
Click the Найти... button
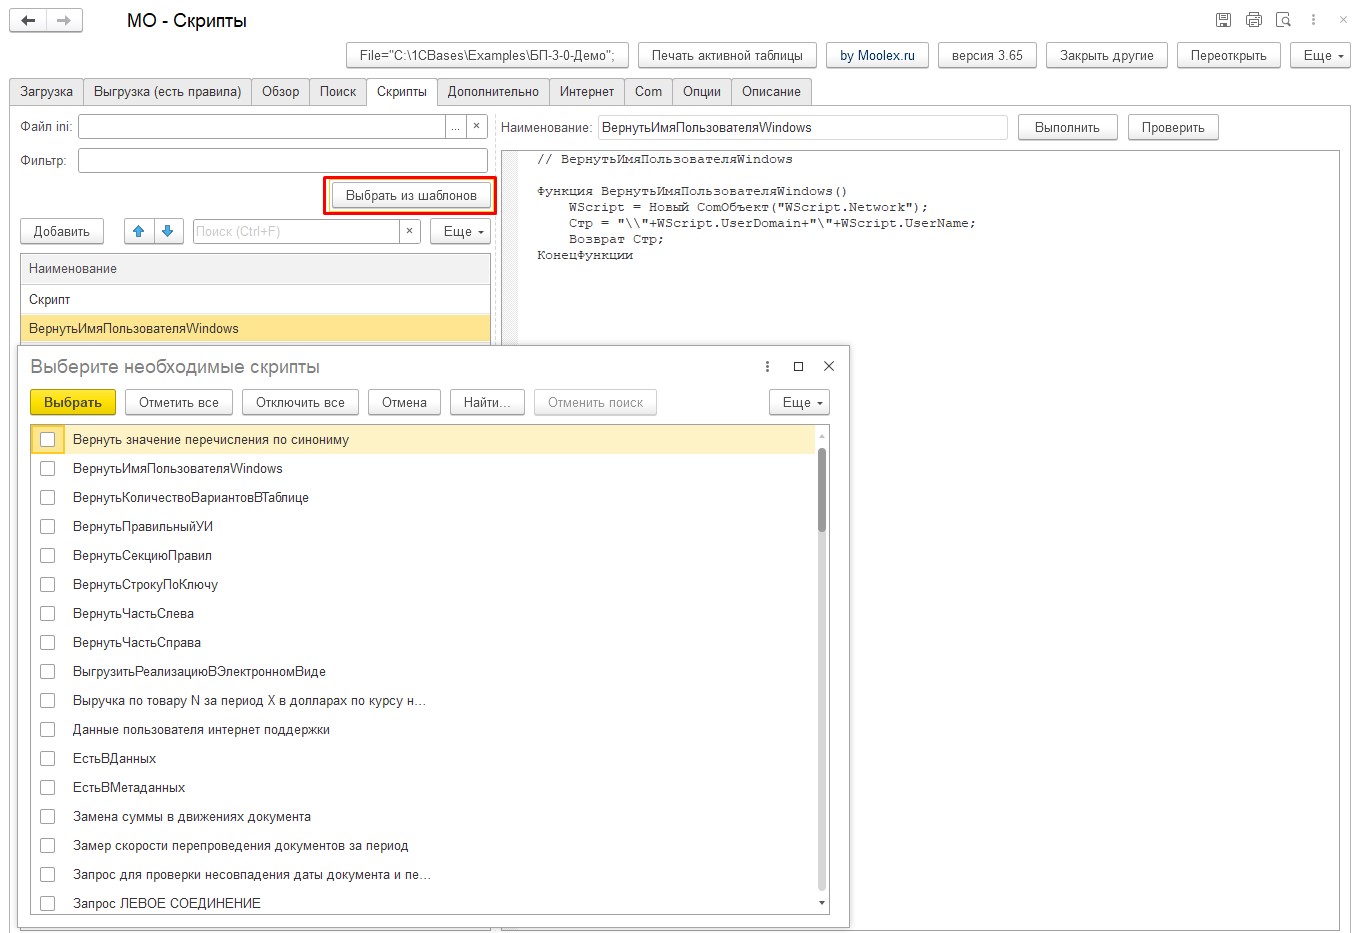point(487,402)
